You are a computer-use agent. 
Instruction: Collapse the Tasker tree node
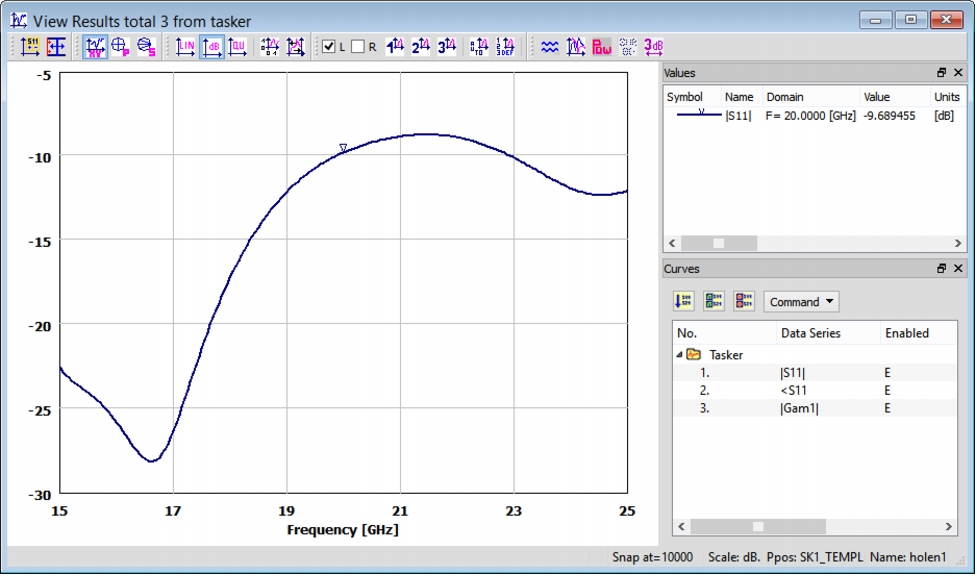tap(679, 355)
